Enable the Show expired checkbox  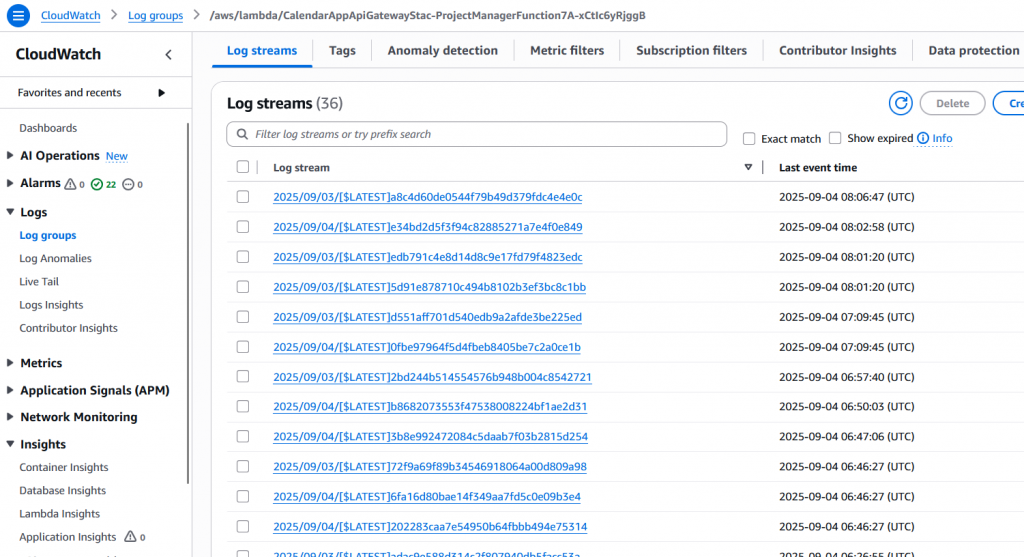click(x=835, y=138)
